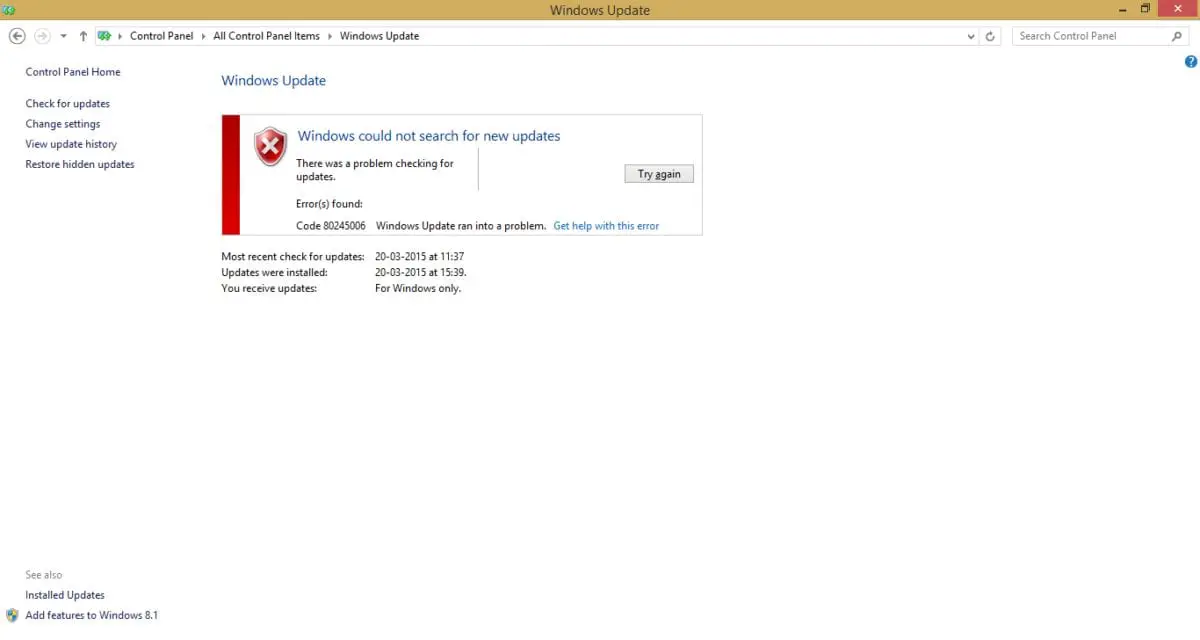Viewport: 1200px width, 640px height.
Task: Open View update history
Action: tap(71, 144)
